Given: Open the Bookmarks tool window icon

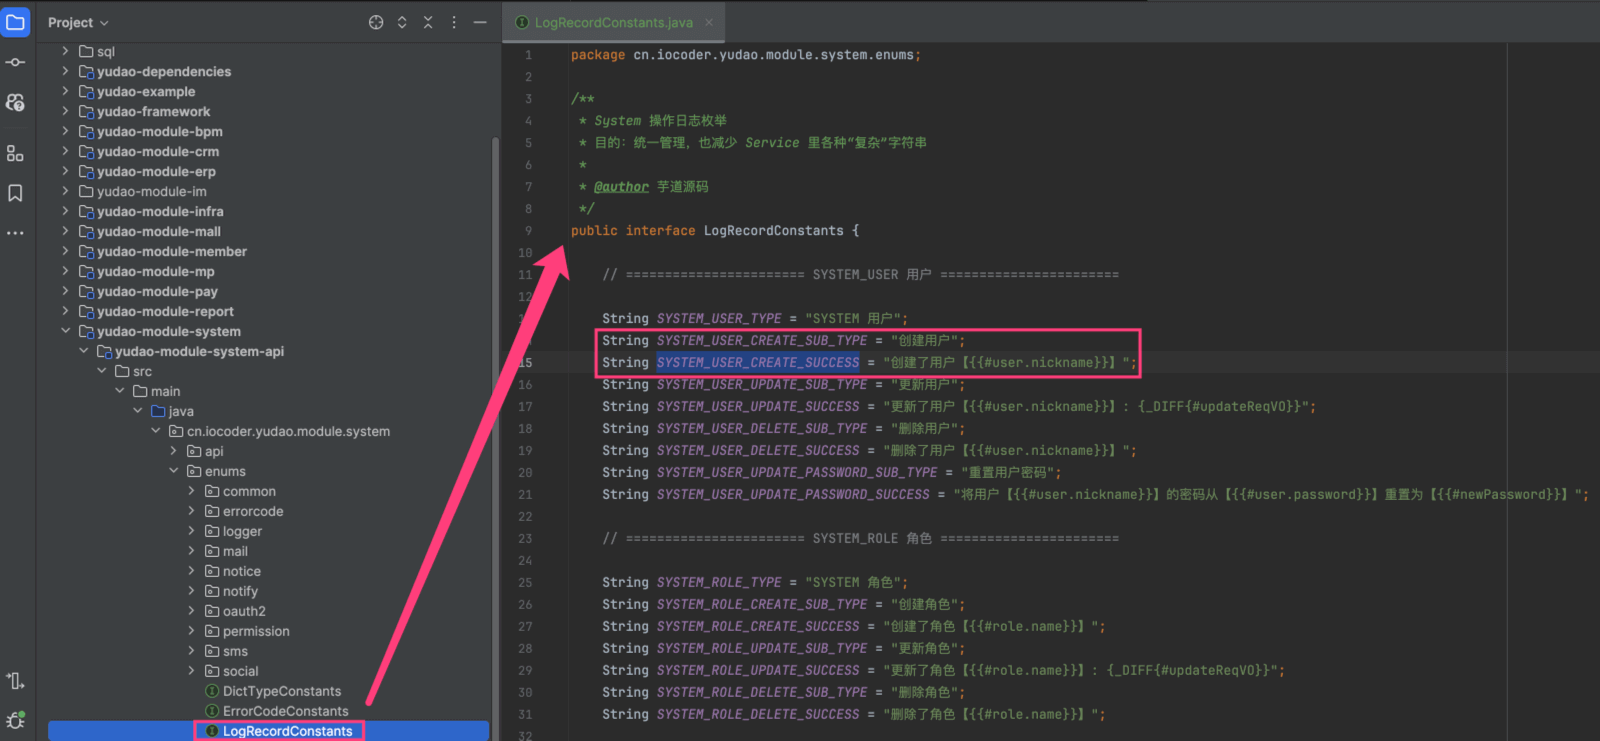Looking at the screenshot, I should (15, 193).
